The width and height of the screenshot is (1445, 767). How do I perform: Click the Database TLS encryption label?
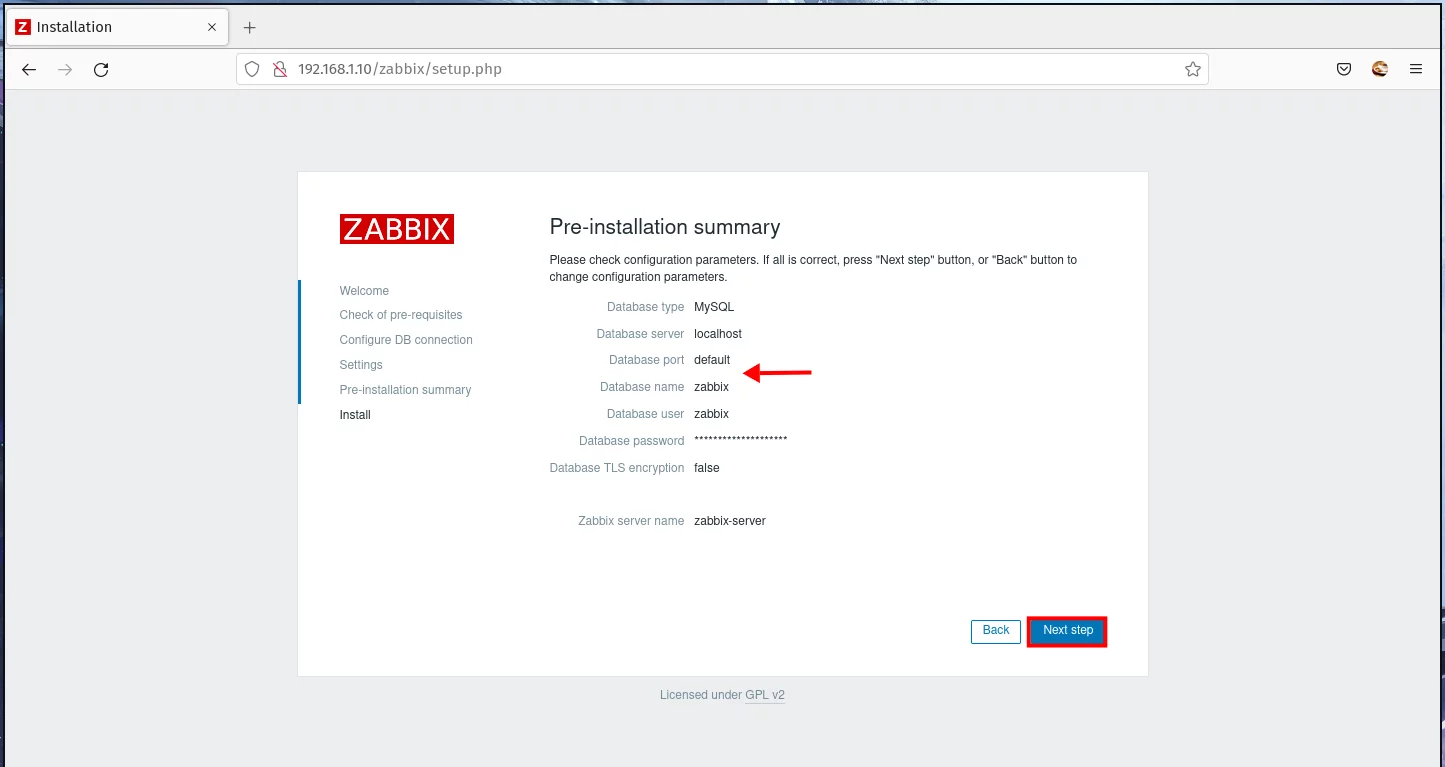[617, 468]
